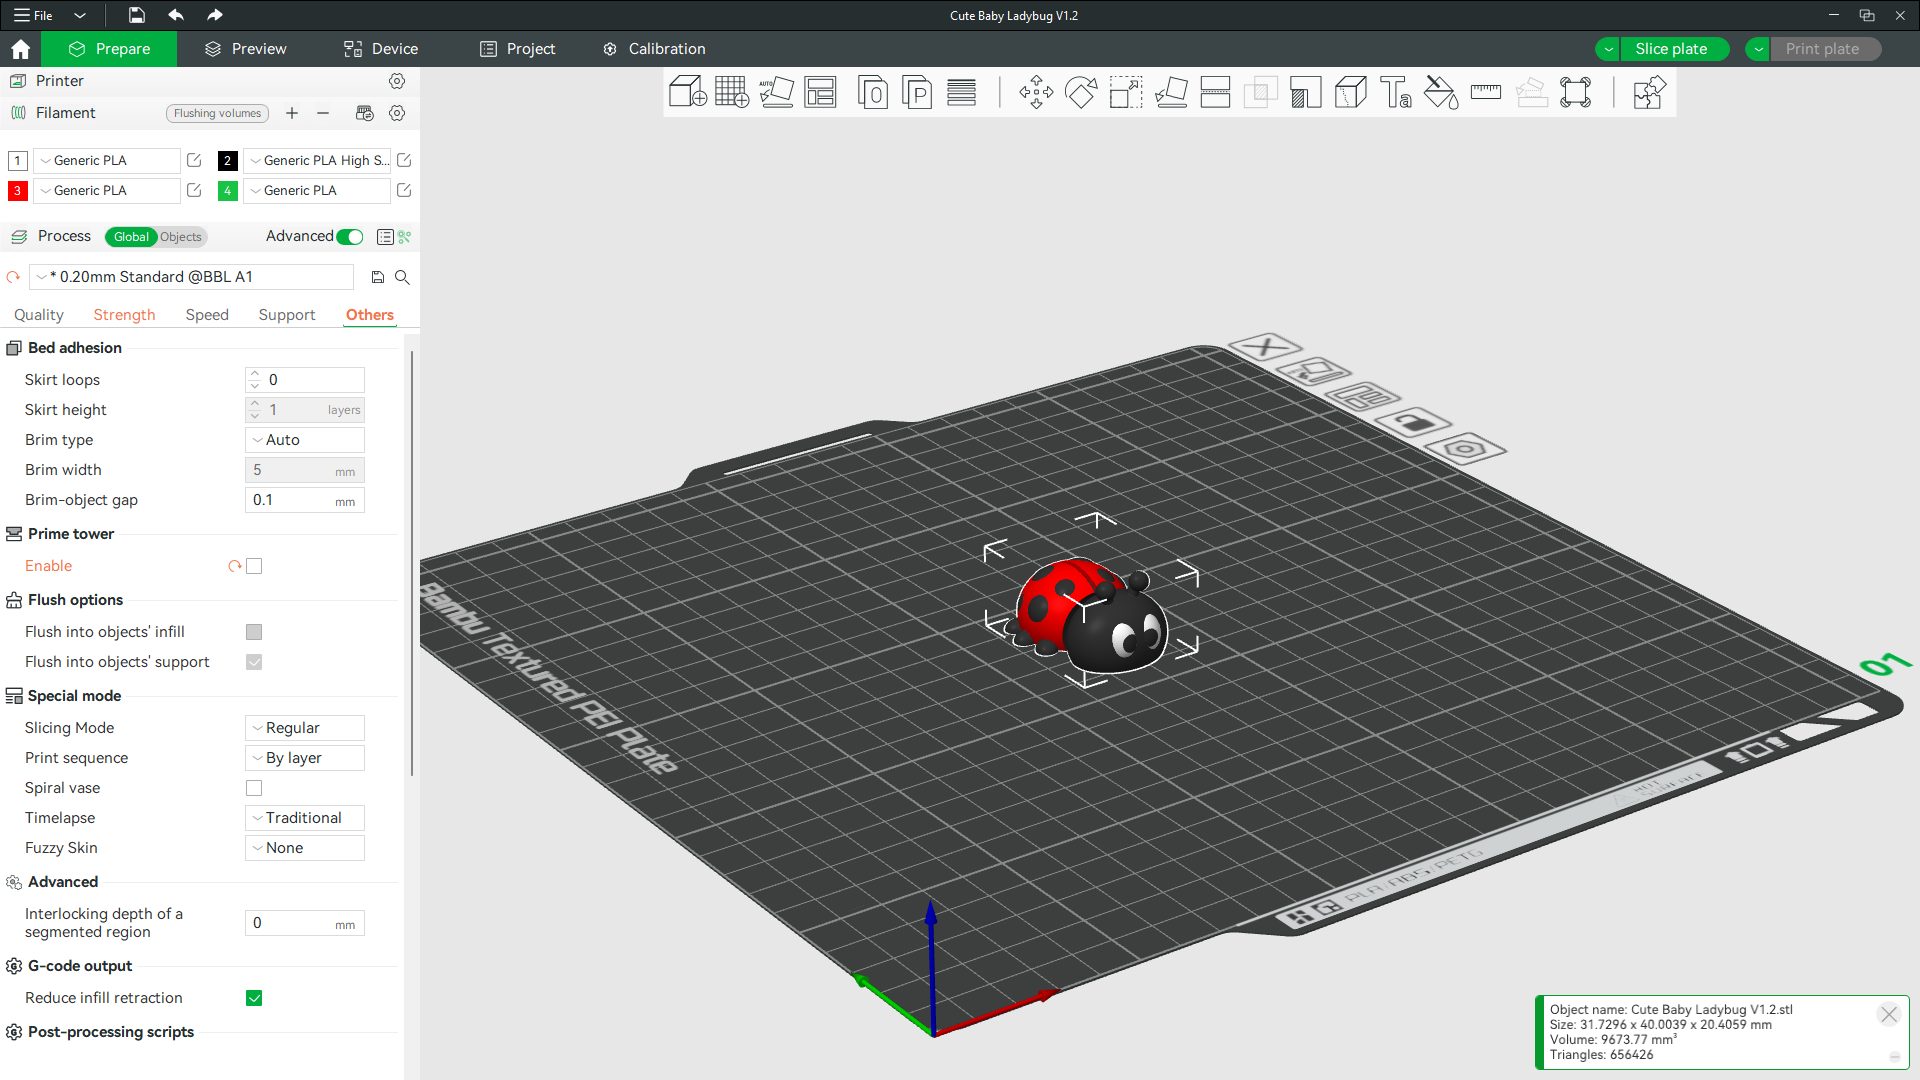The width and height of the screenshot is (1920, 1080).
Task: Save the process preset
Action: point(378,277)
